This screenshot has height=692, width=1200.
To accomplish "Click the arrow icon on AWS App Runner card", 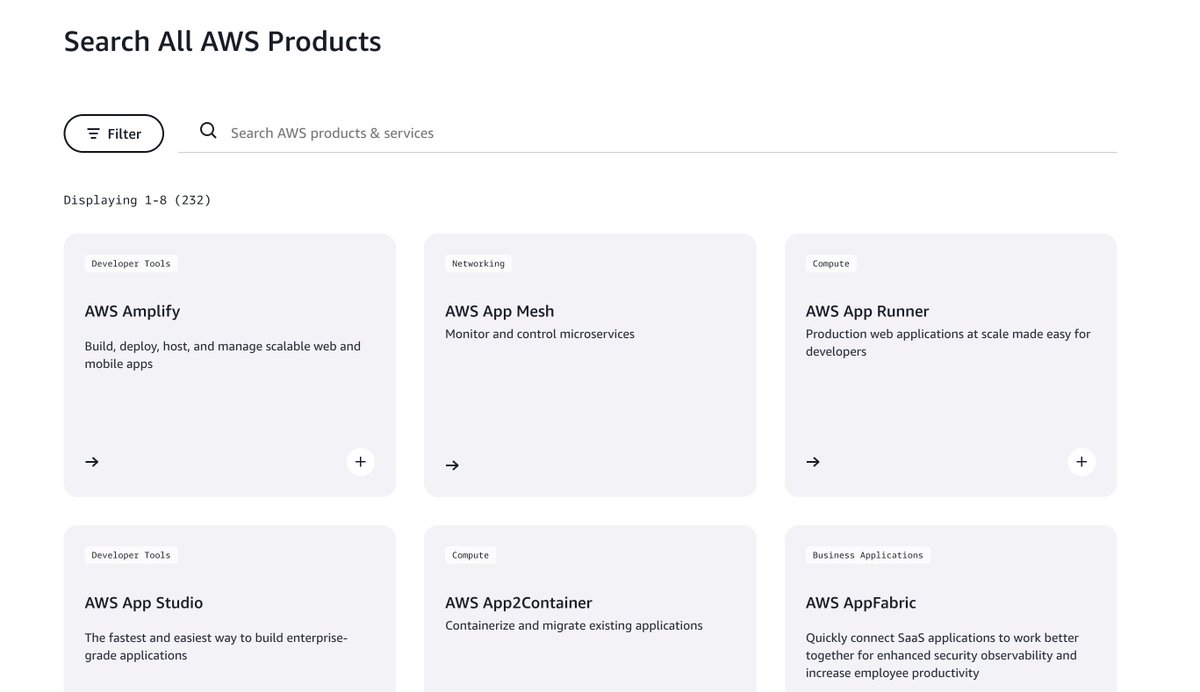I will [x=813, y=462].
